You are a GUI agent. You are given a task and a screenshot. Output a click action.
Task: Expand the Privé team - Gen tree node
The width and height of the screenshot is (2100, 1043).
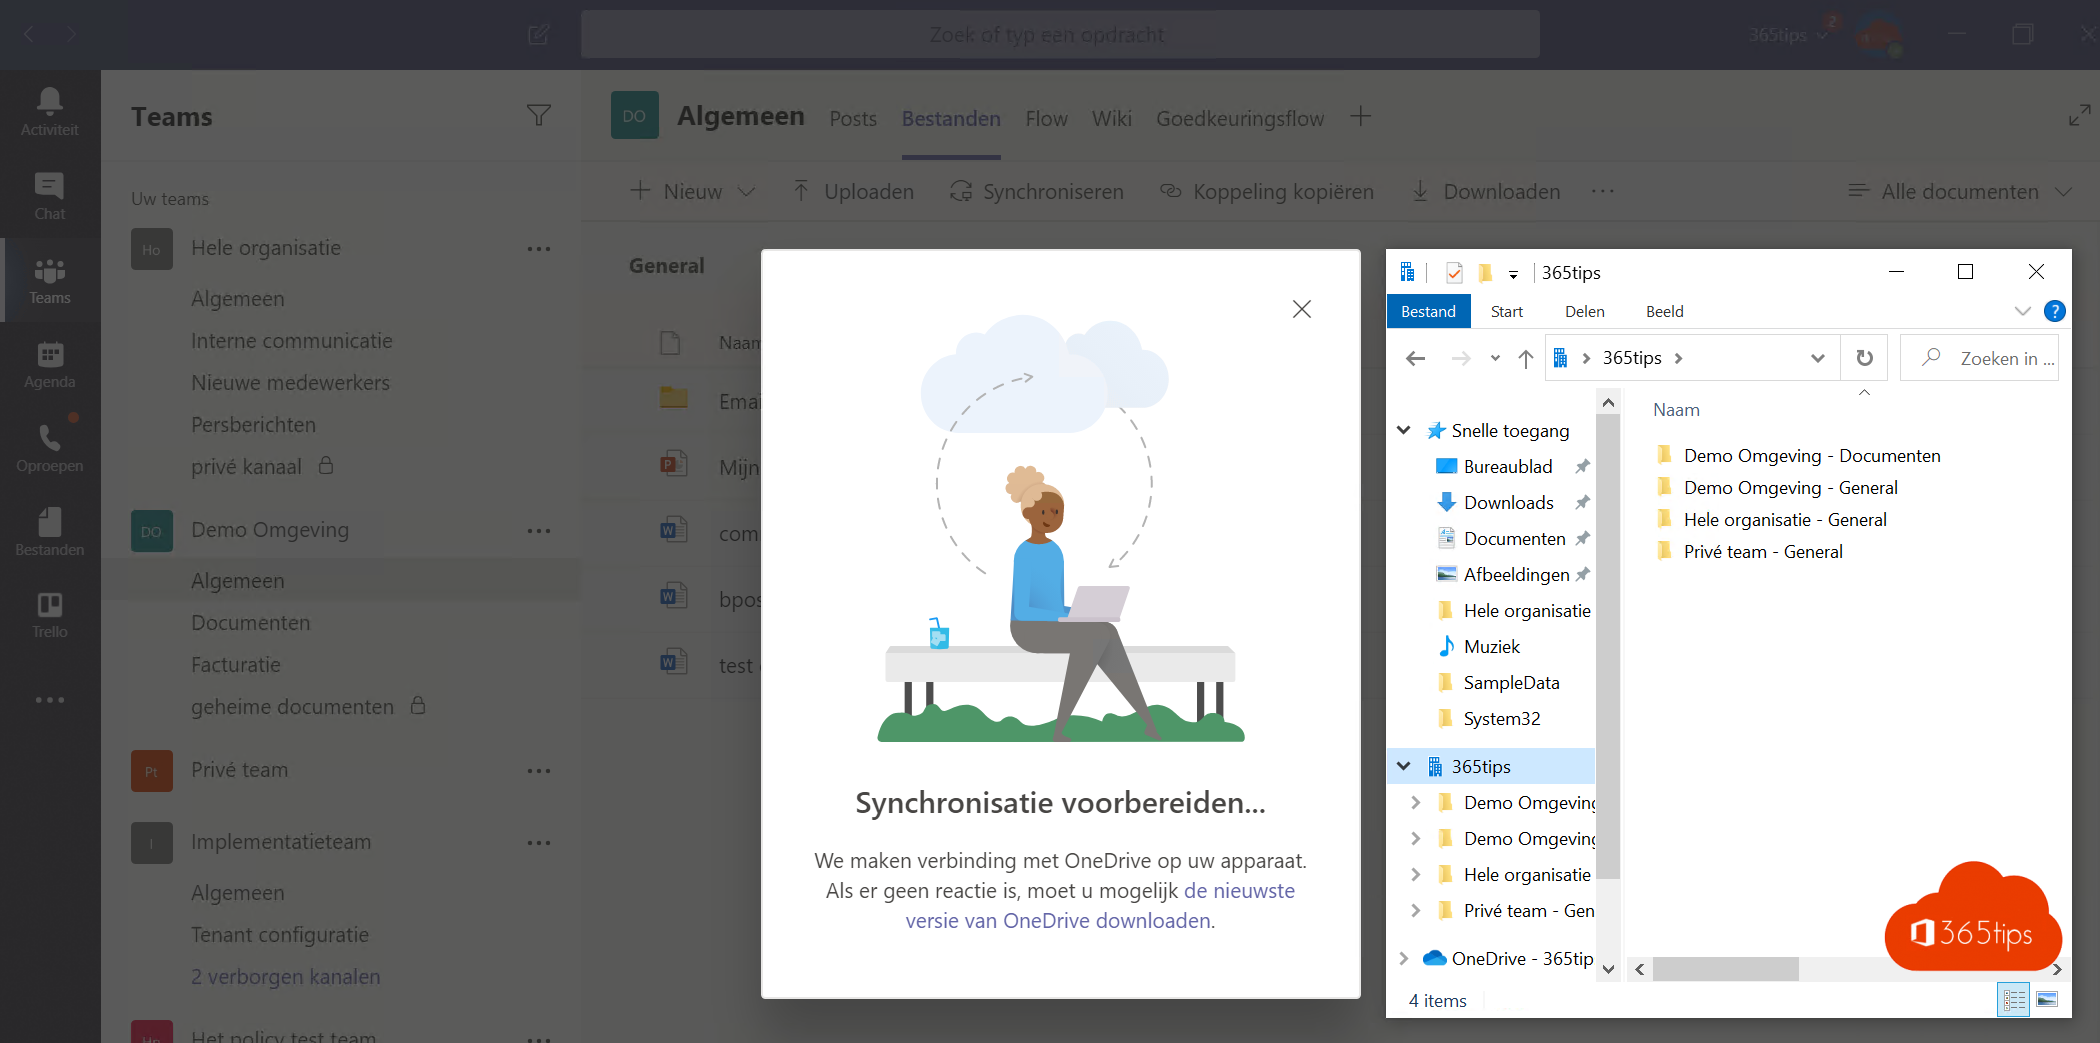tap(1415, 910)
